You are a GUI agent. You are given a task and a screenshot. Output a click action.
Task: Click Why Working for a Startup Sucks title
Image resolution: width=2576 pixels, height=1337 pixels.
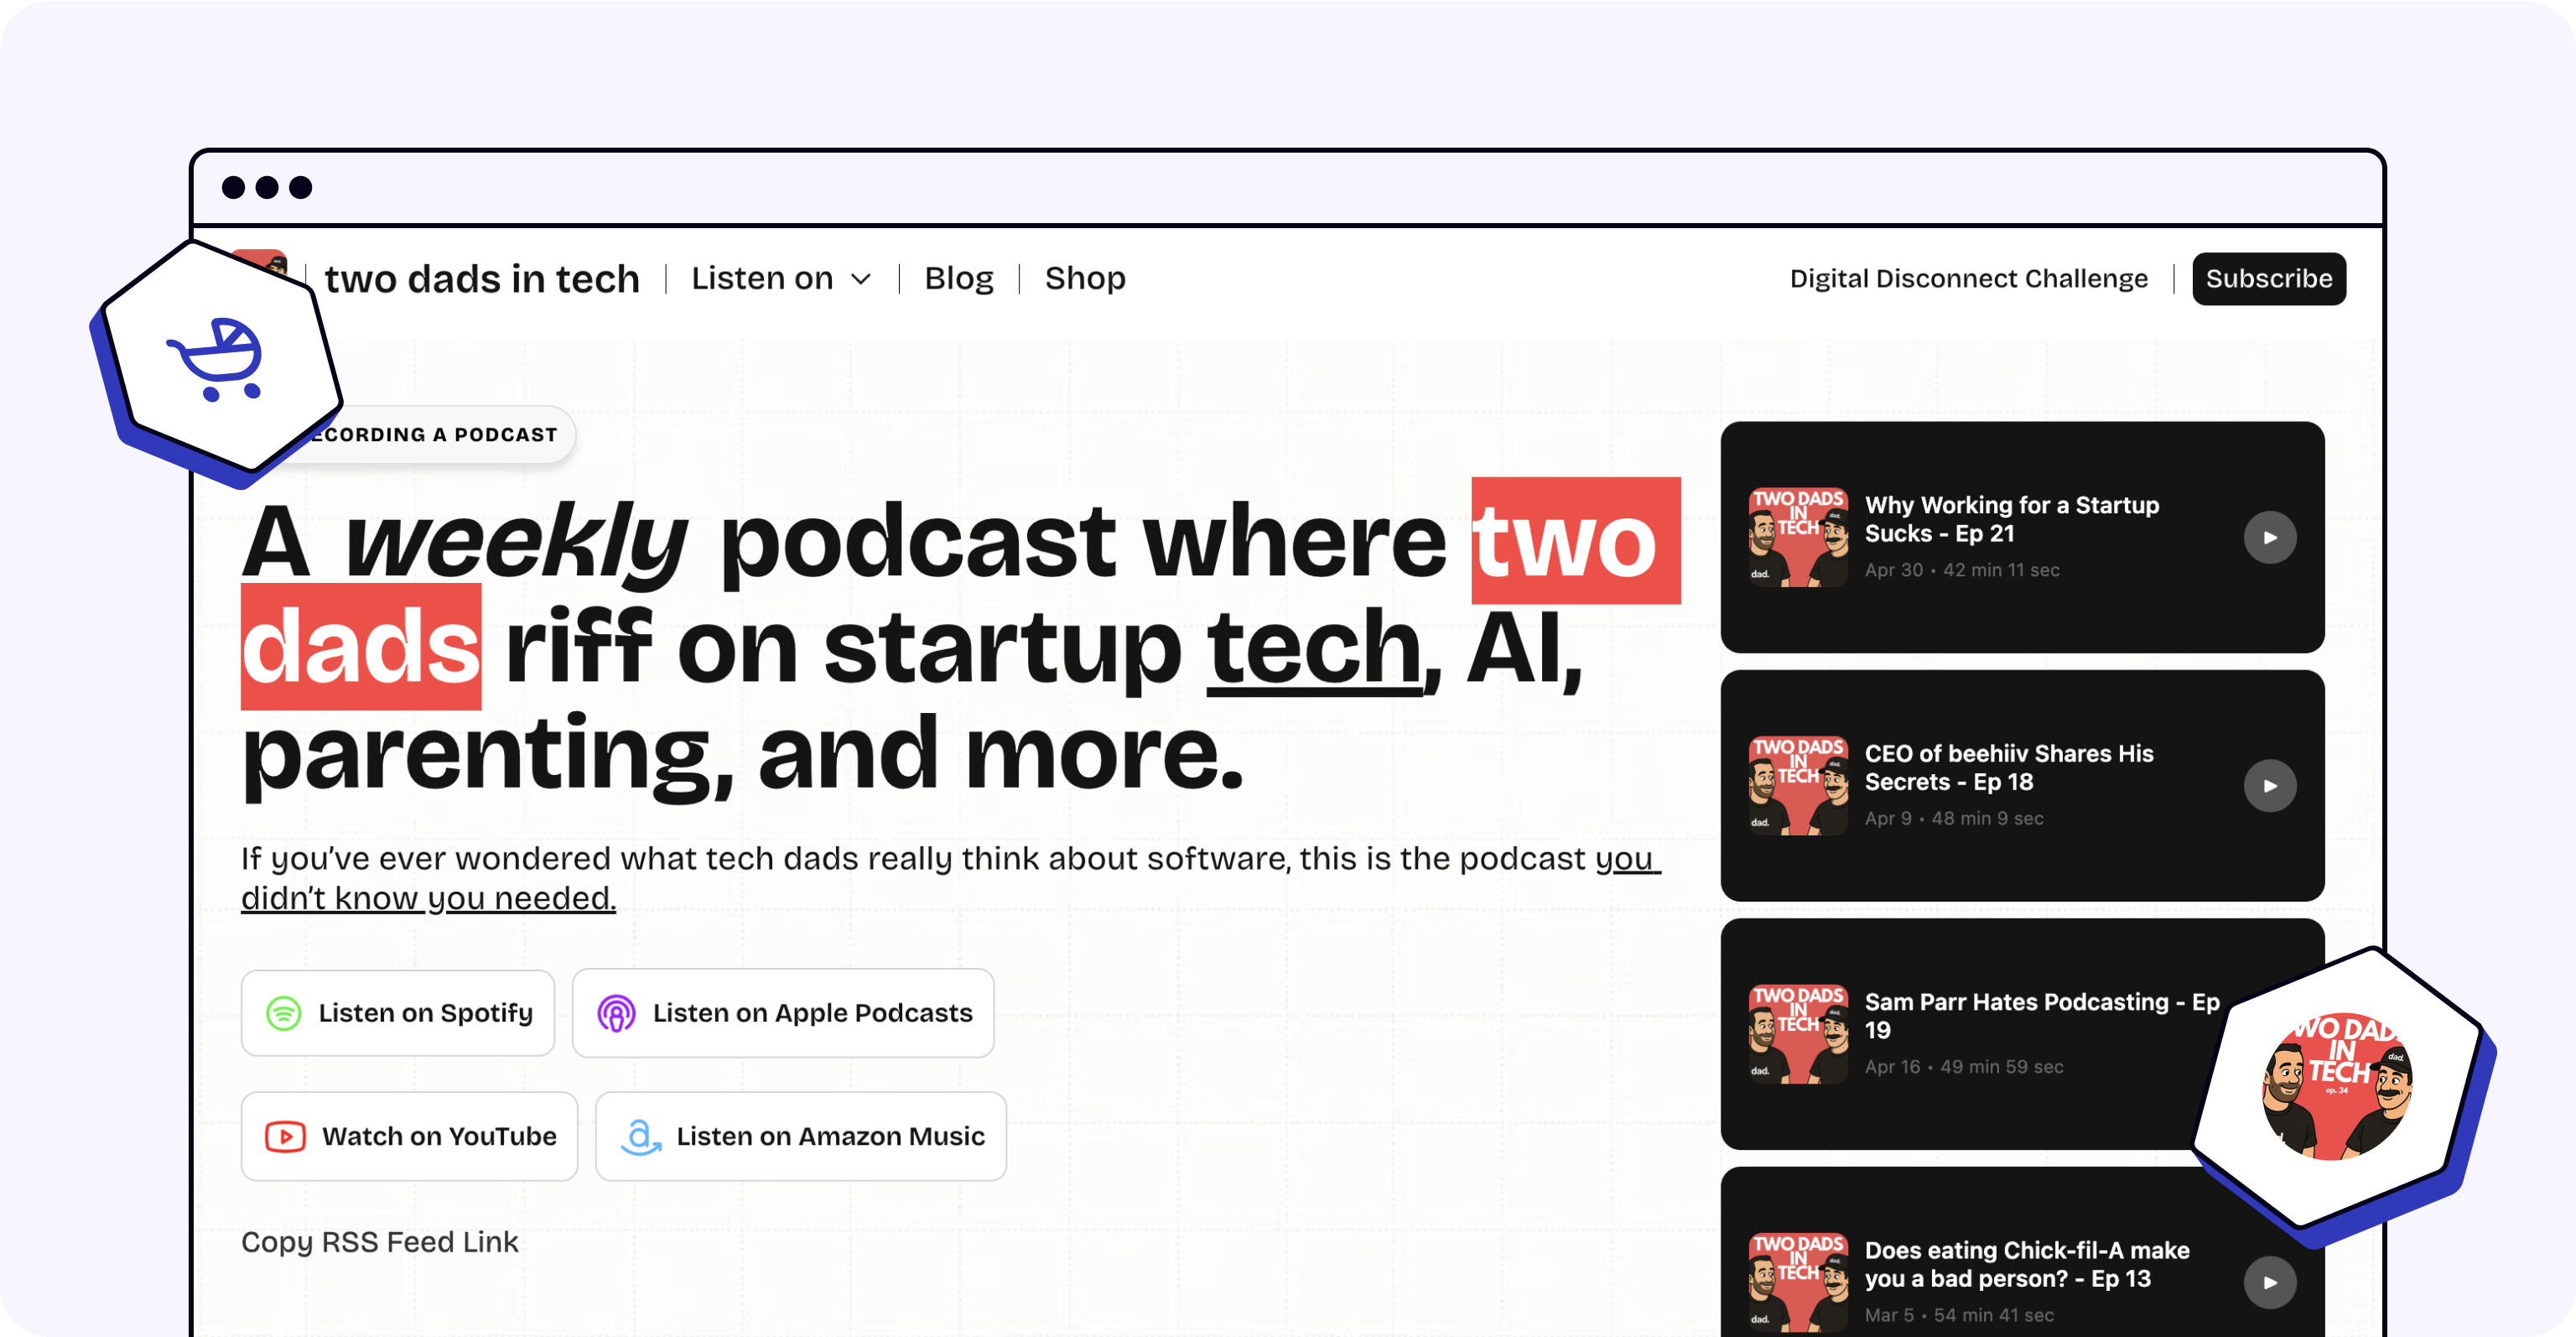tap(2011, 518)
